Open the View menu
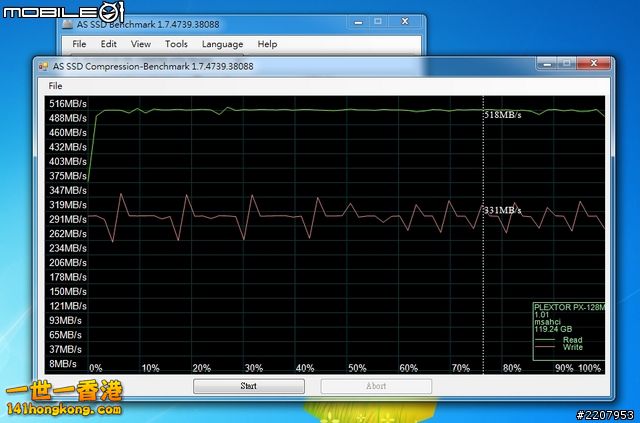The width and height of the screenshot is (640, 423). (140, 44)
